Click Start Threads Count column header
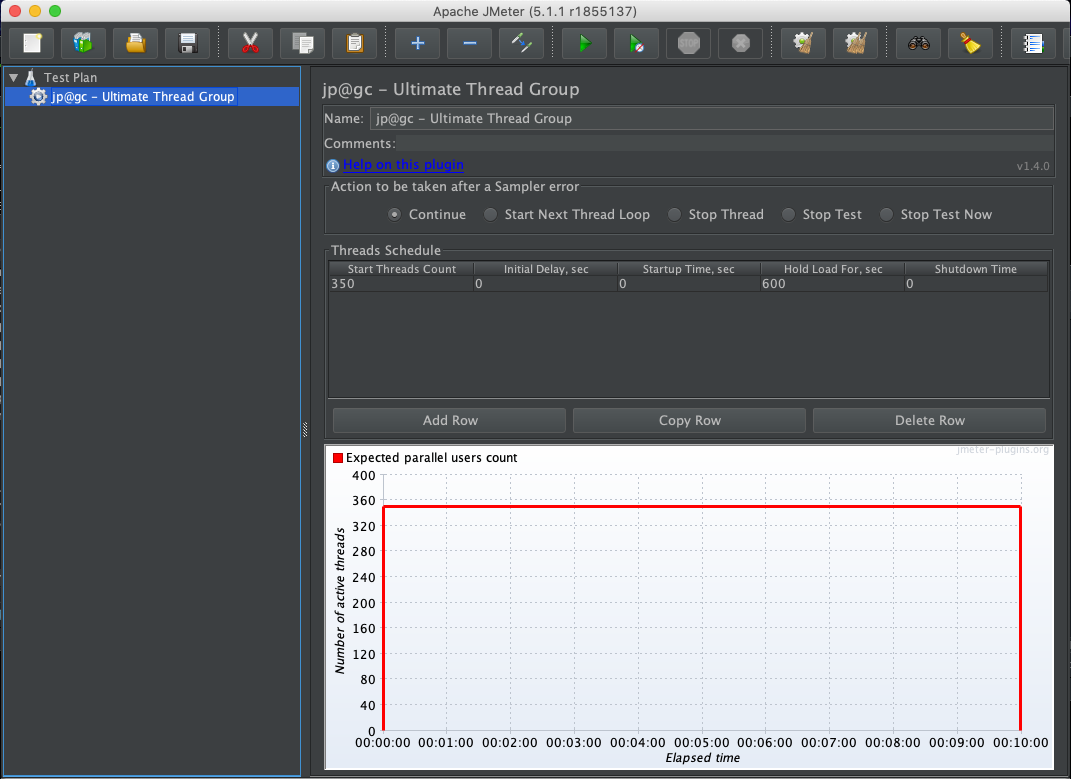Screen dimensions: 1071x779 [401, 269]
